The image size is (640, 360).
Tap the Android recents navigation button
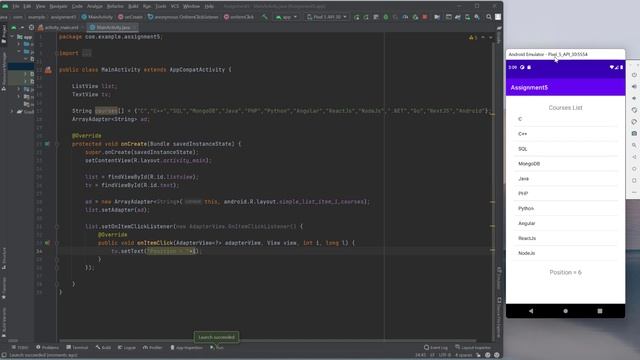click(600, 311)
